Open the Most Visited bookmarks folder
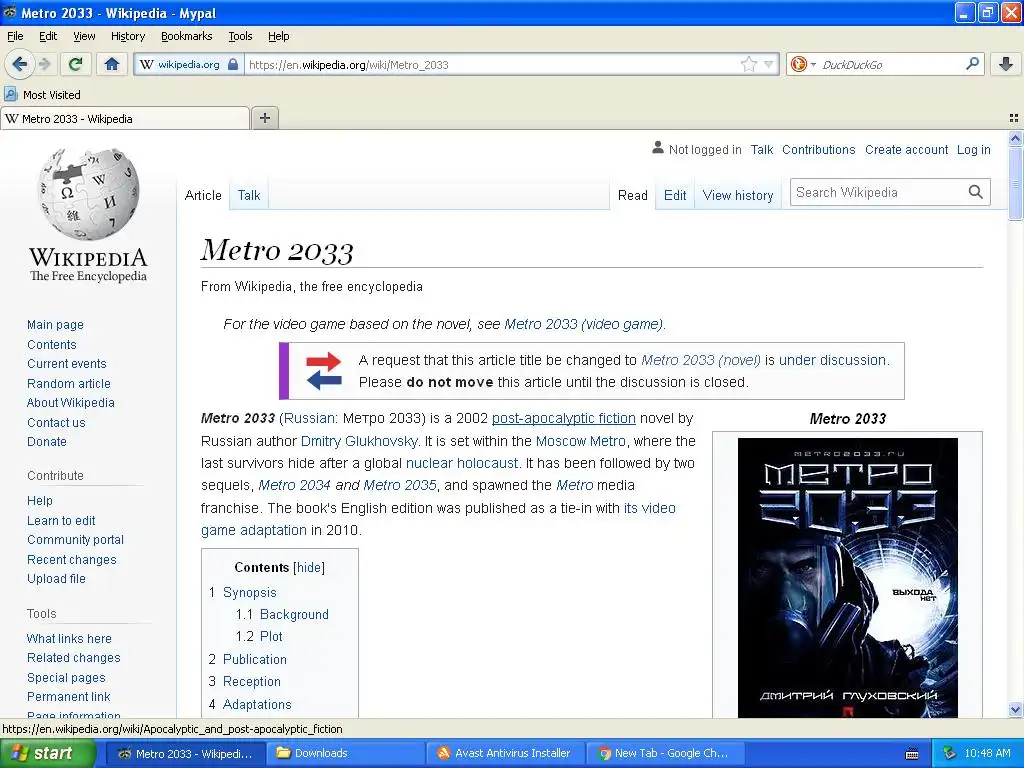 click(42, 95)
